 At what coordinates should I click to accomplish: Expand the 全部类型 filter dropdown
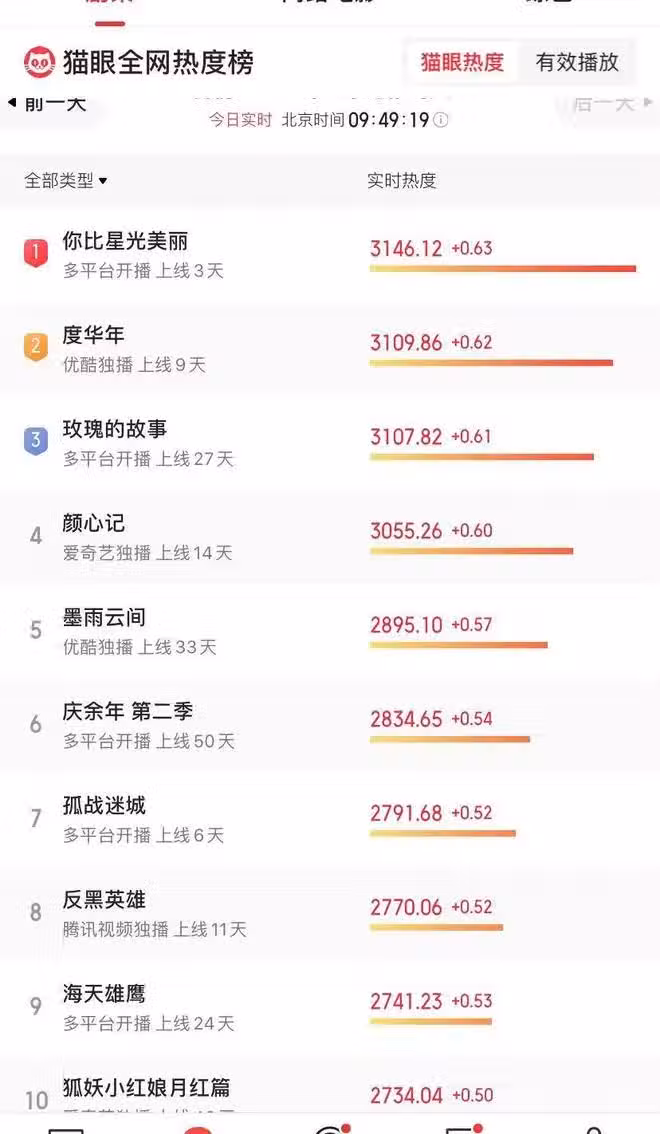coord(66,181)
